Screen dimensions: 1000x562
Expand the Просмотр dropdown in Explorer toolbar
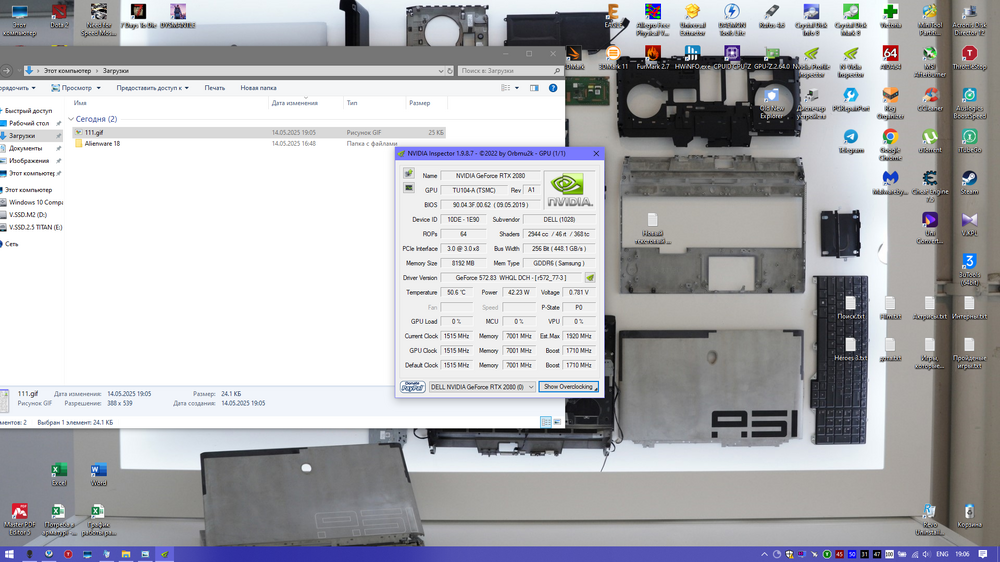(75, 88)
